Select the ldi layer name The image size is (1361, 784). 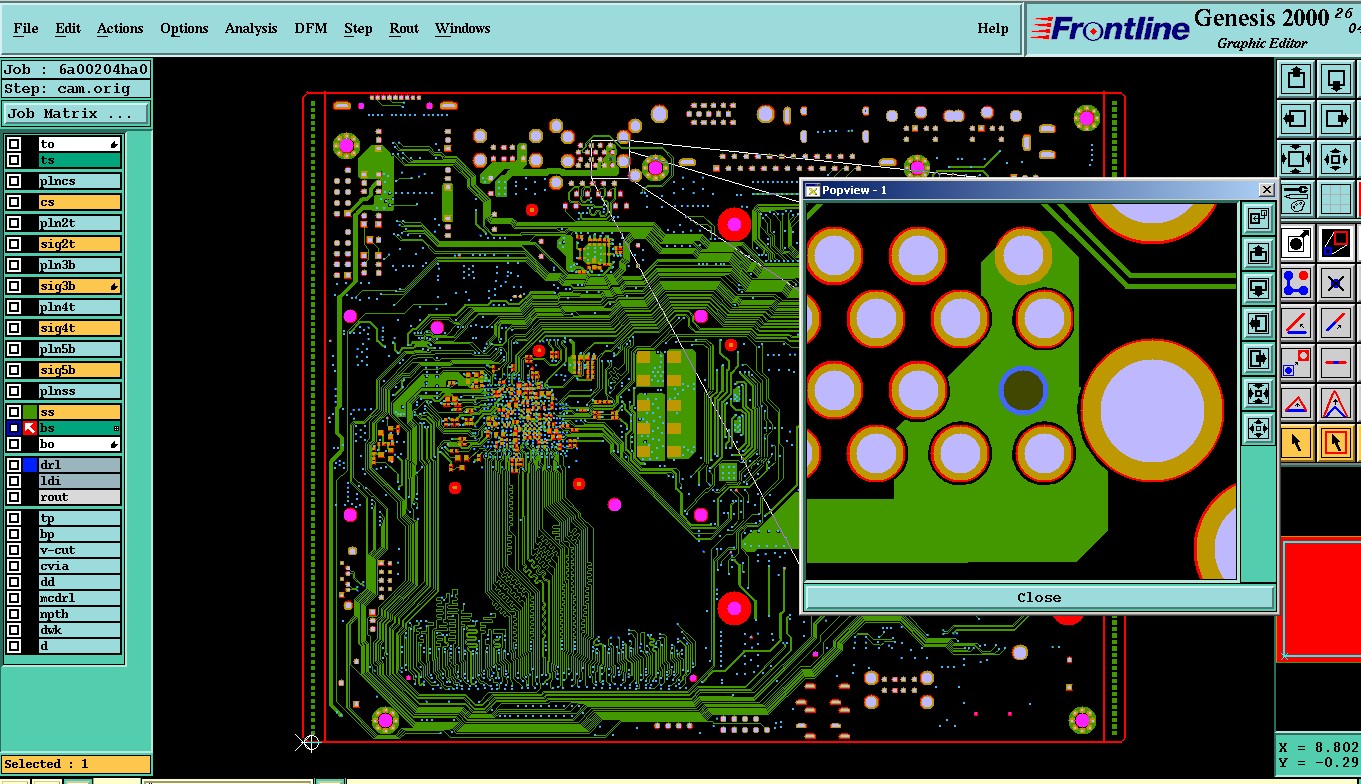80,481
